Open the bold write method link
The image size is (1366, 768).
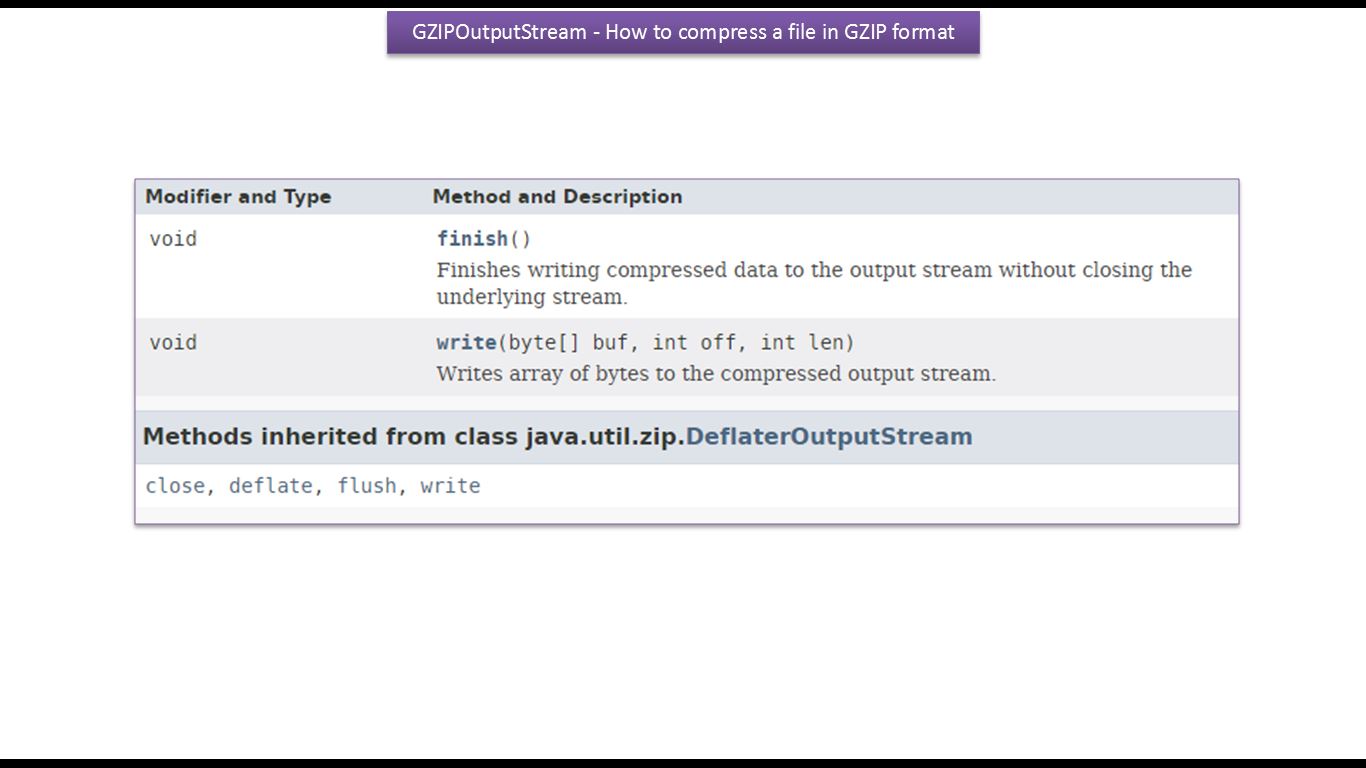tap(466, 343)
